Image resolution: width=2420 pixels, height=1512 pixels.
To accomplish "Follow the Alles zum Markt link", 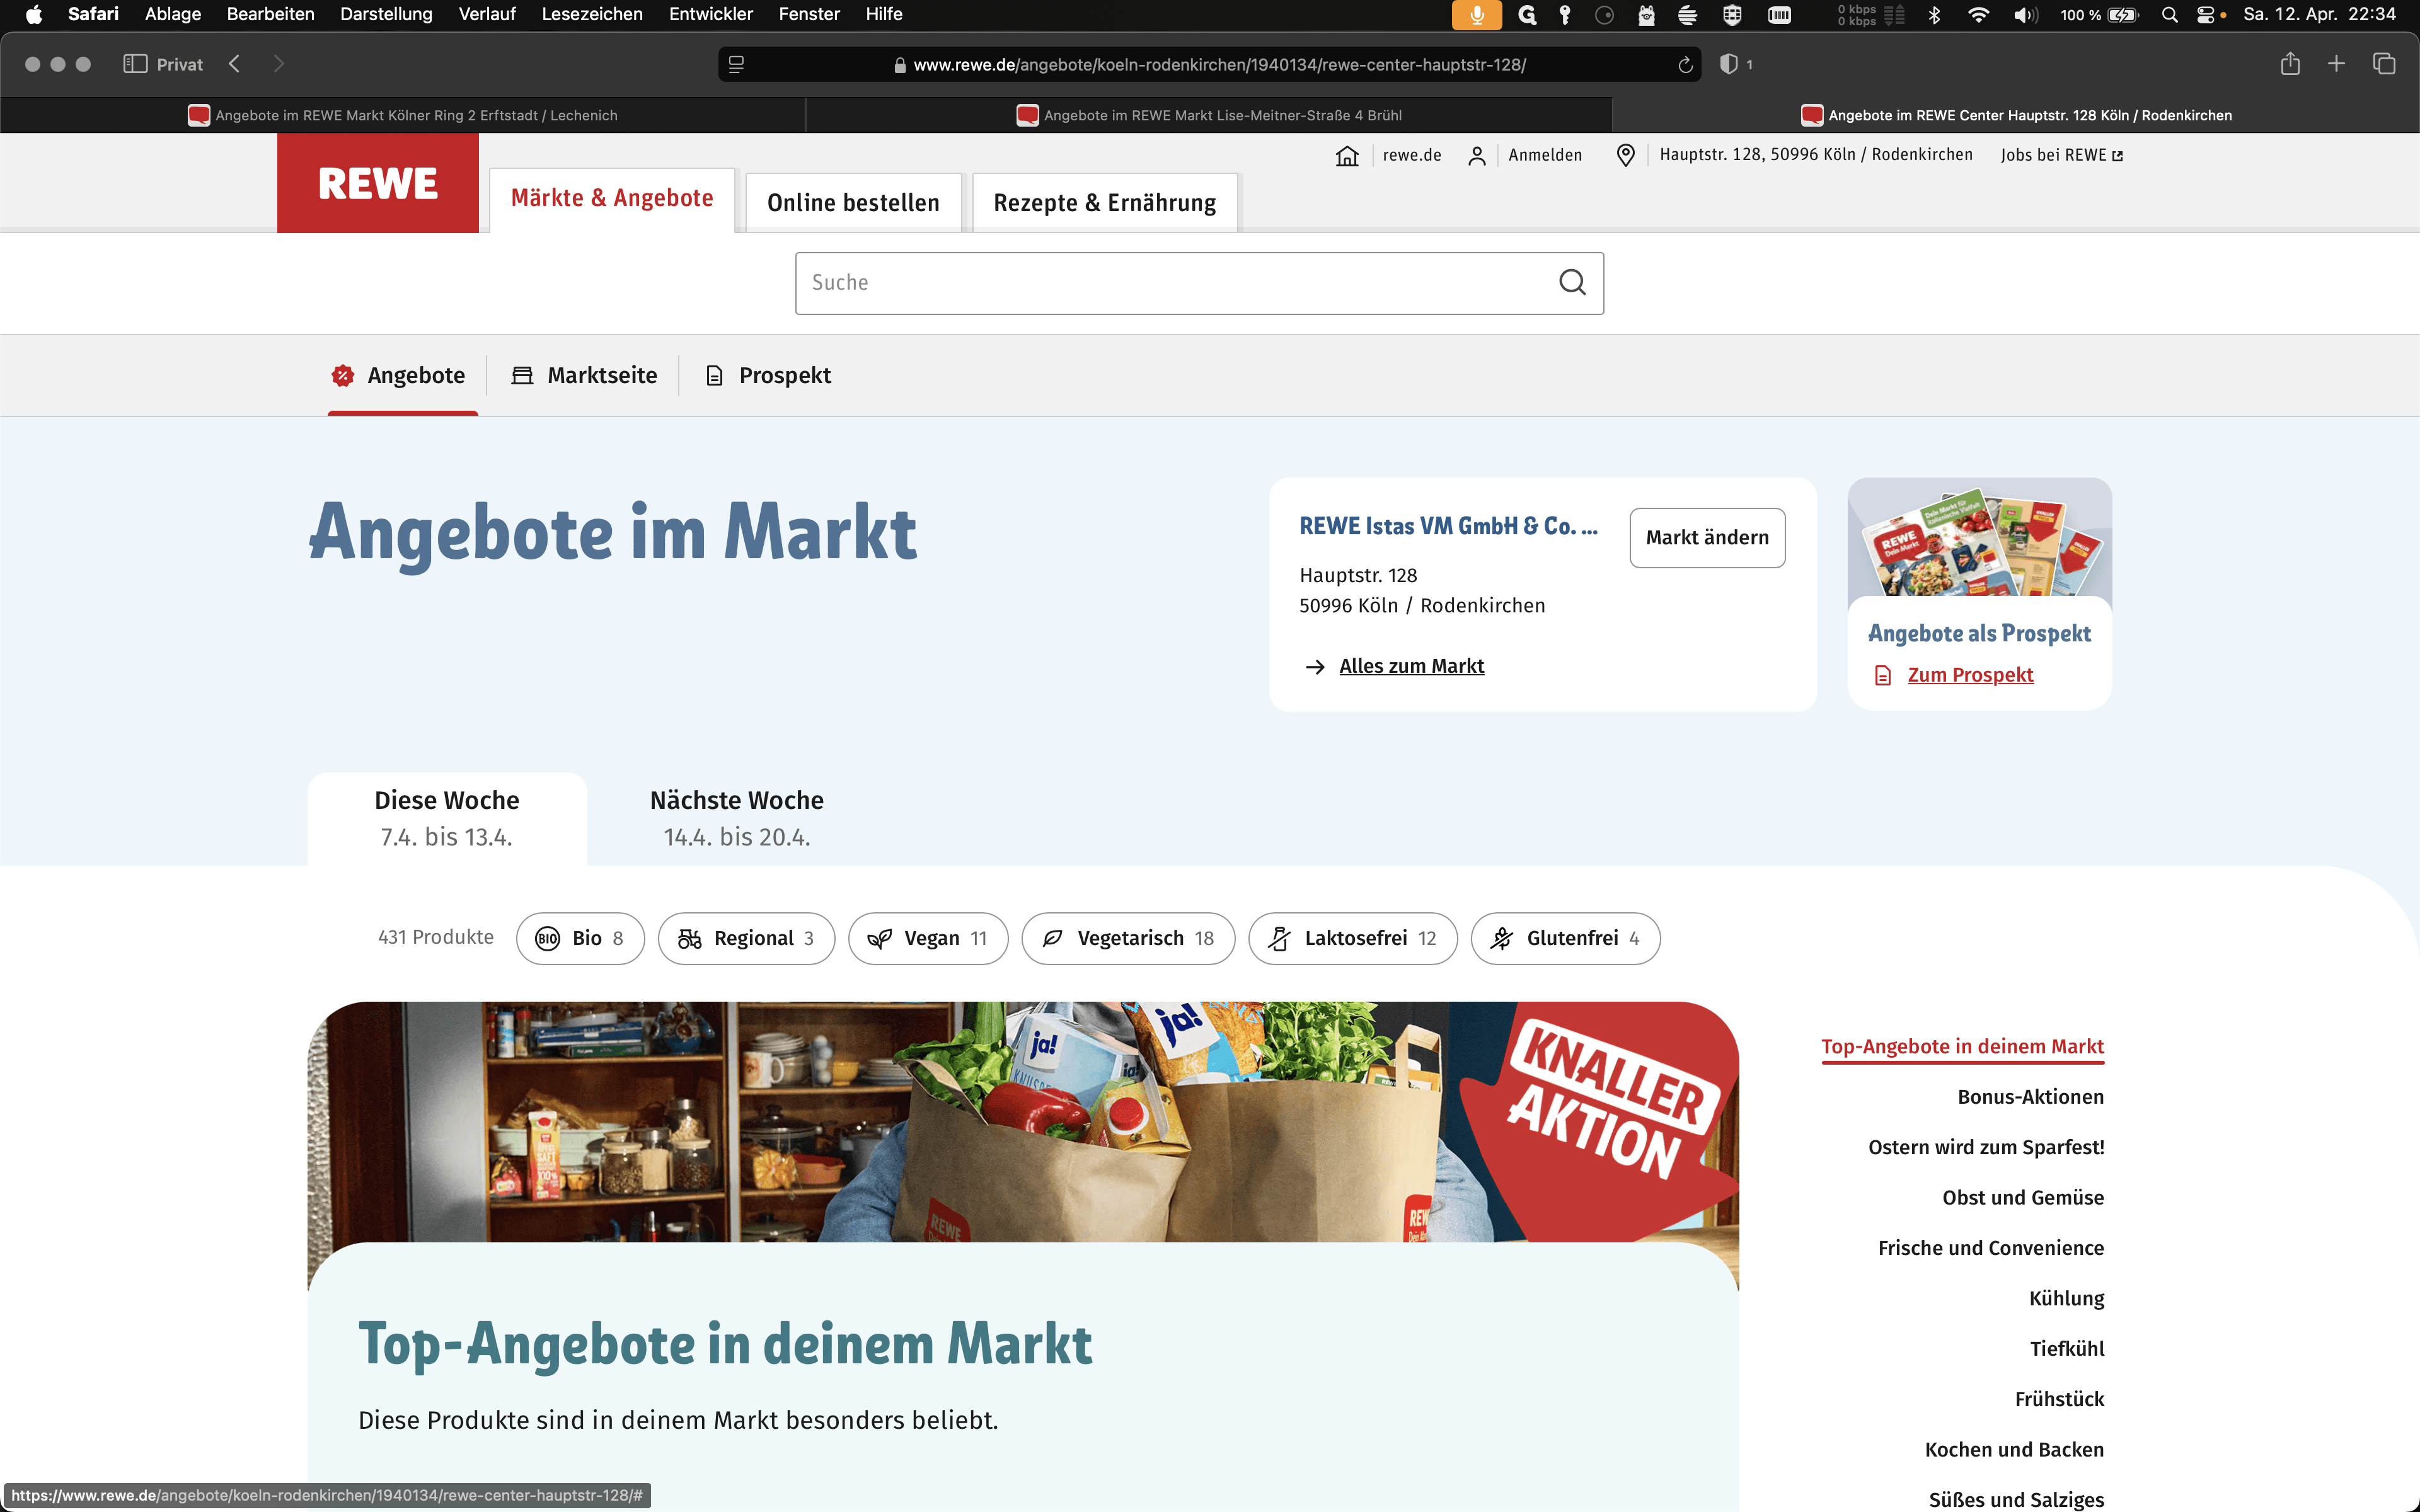I will 1411,666.
